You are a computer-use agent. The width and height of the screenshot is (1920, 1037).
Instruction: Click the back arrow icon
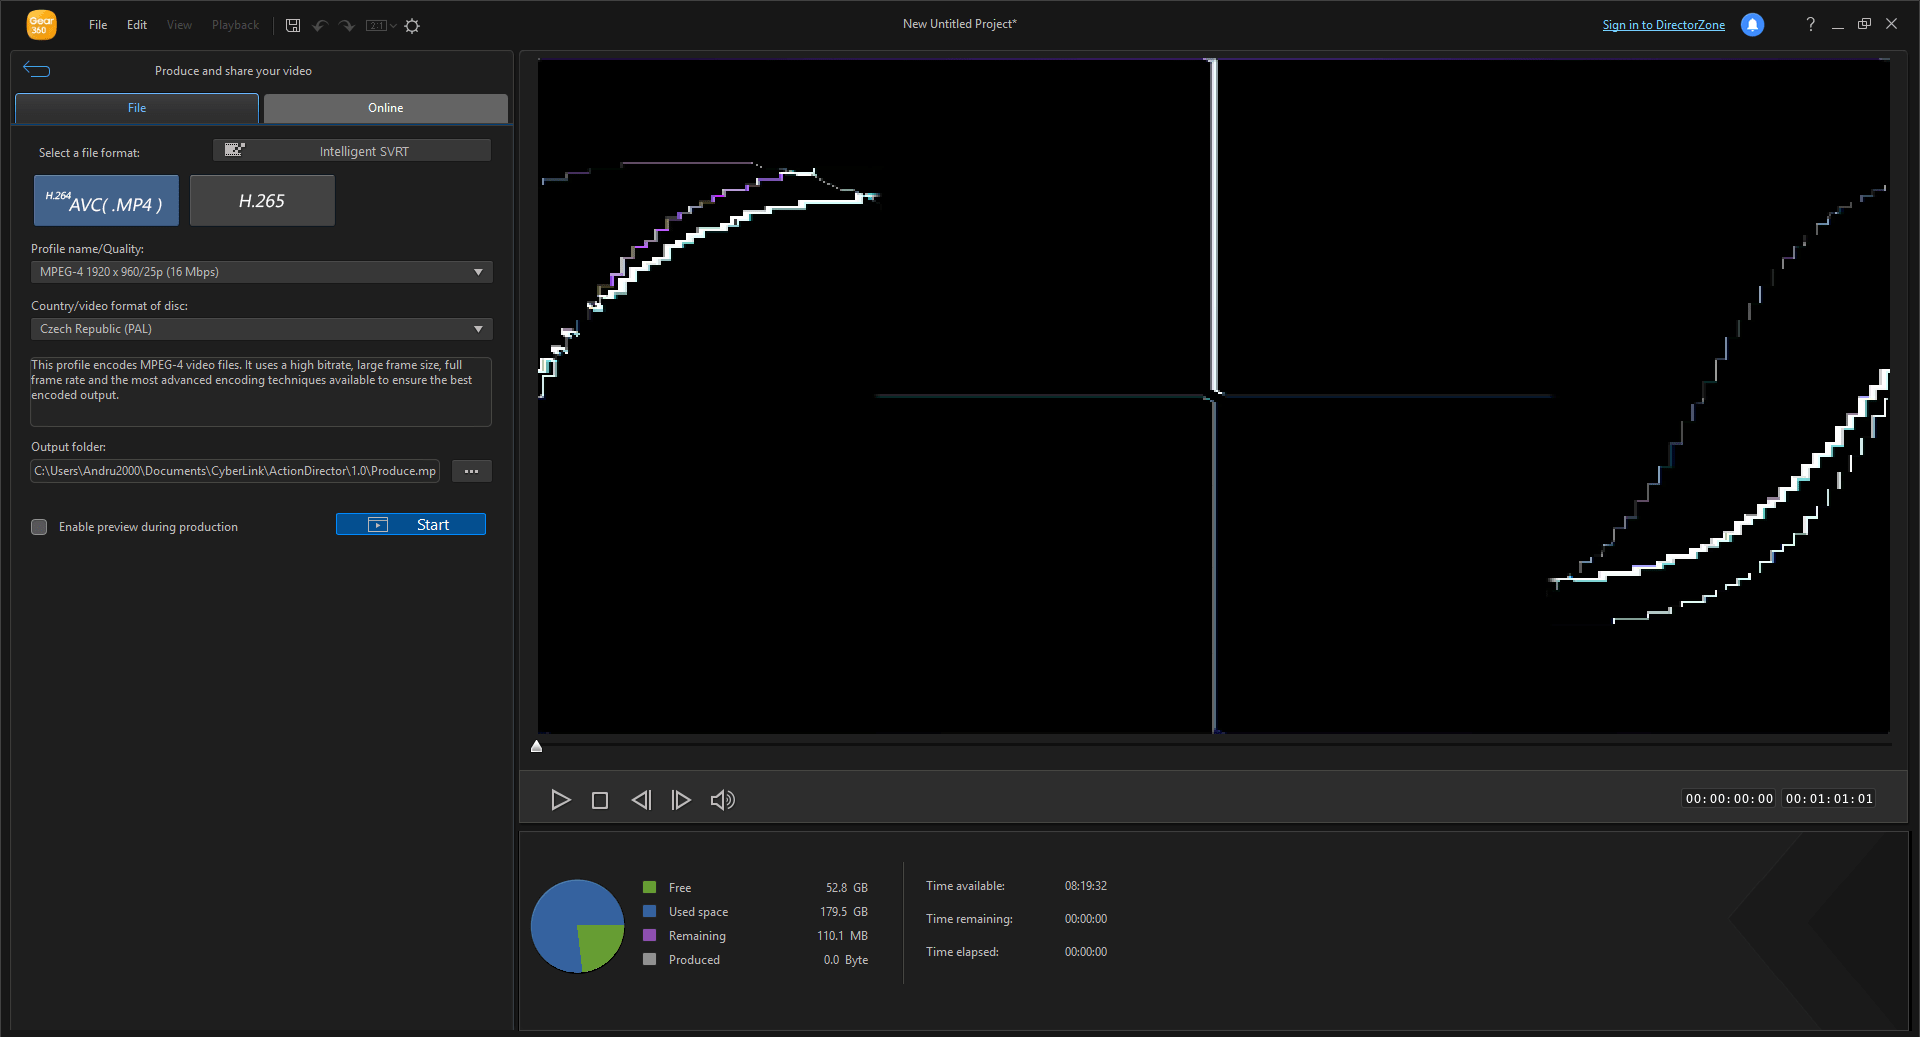tap(37, 70)
